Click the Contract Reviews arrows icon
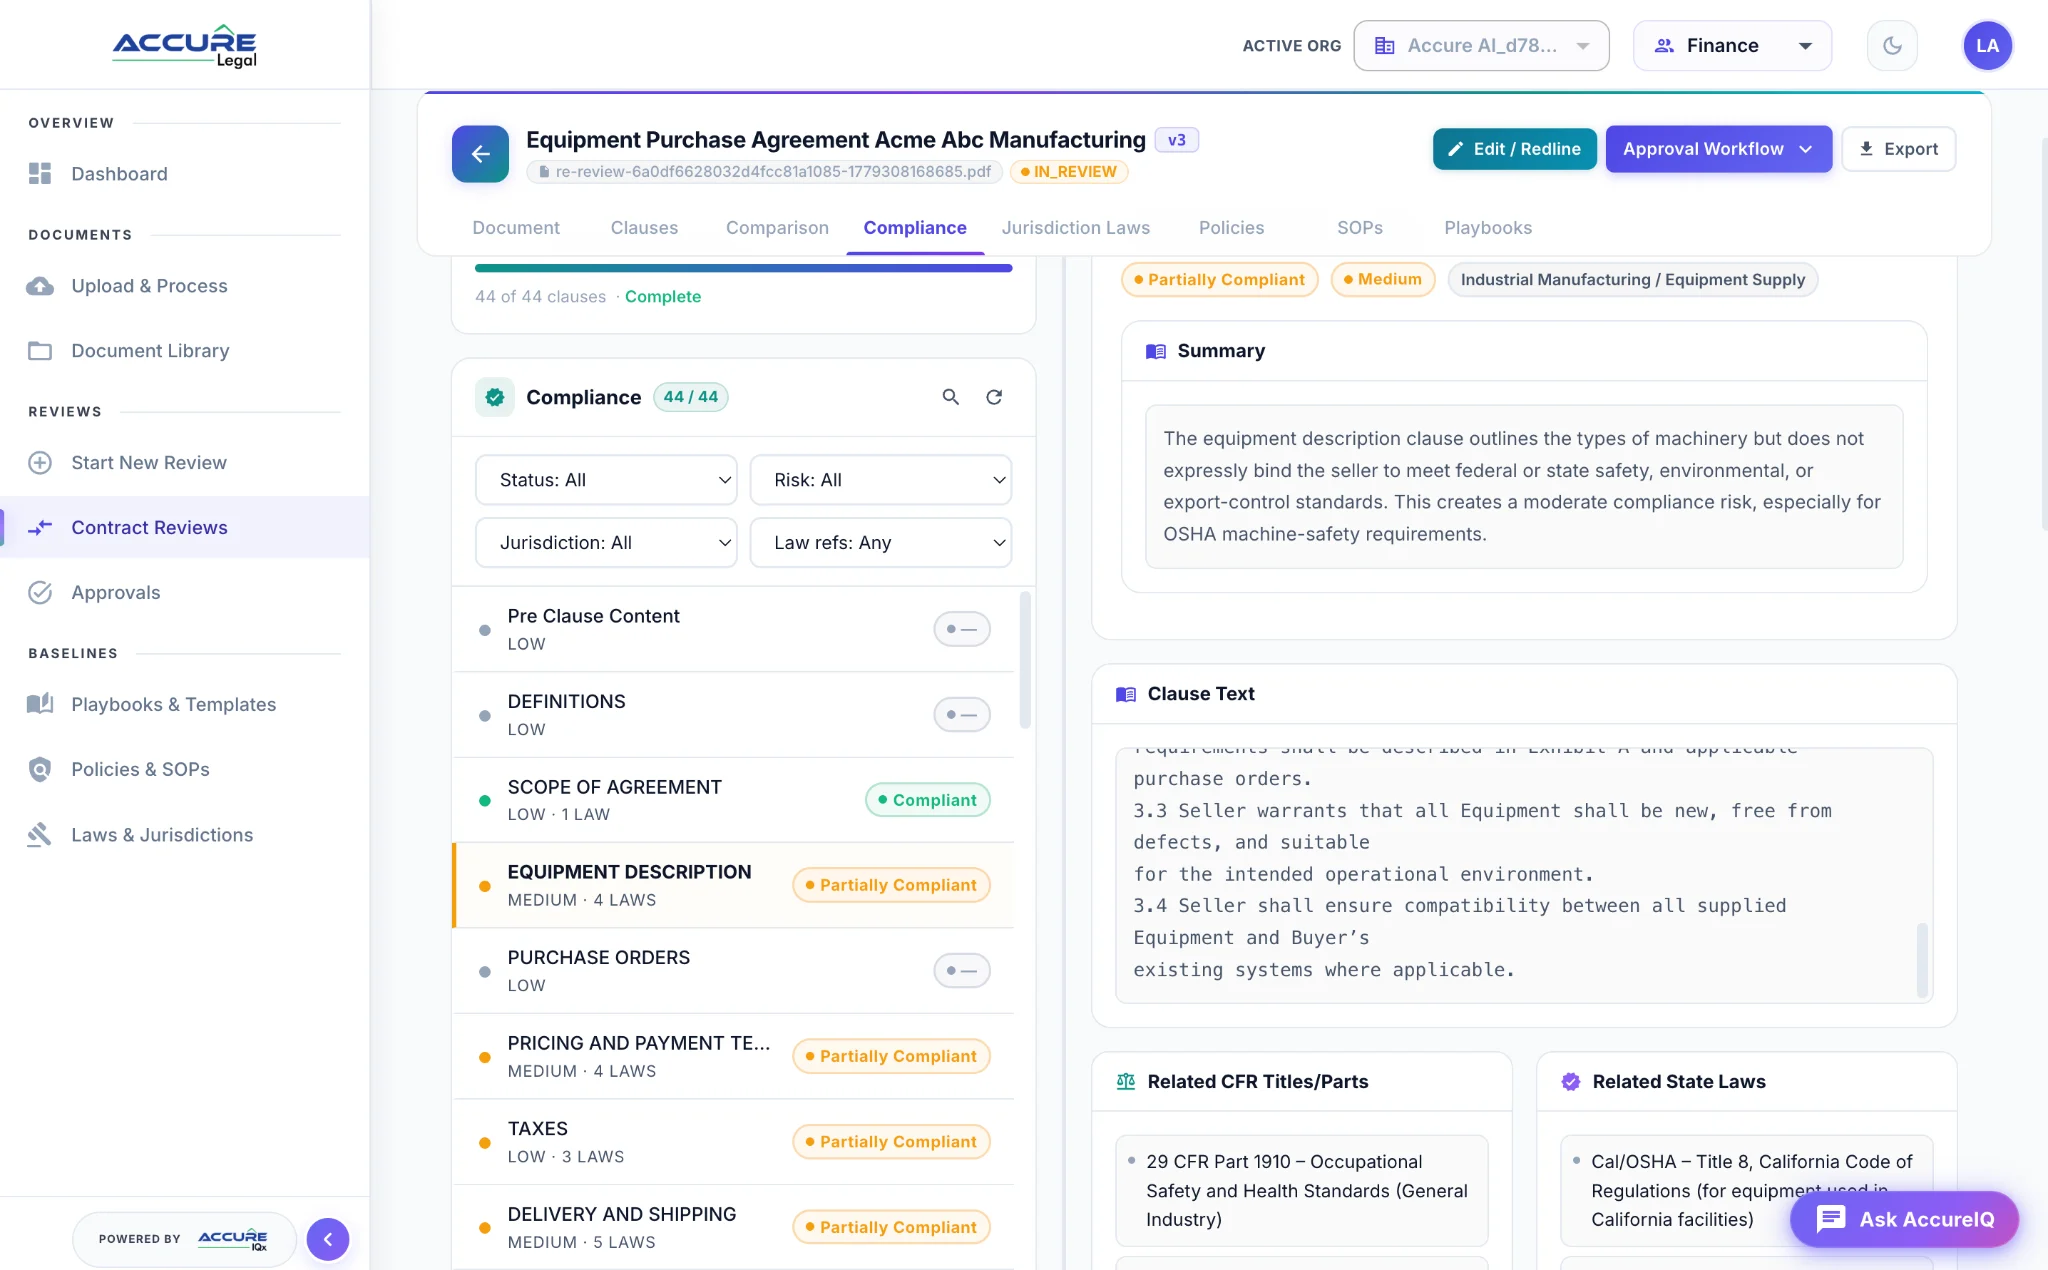Image resolution: width=2048 pixels, height=1270 pixels. [40, 528]
